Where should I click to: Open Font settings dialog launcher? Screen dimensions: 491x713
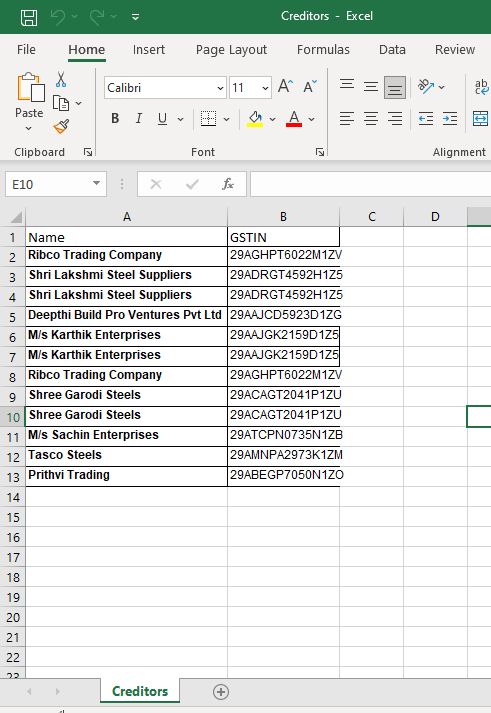pyautogui.click(x=320, y=152)
